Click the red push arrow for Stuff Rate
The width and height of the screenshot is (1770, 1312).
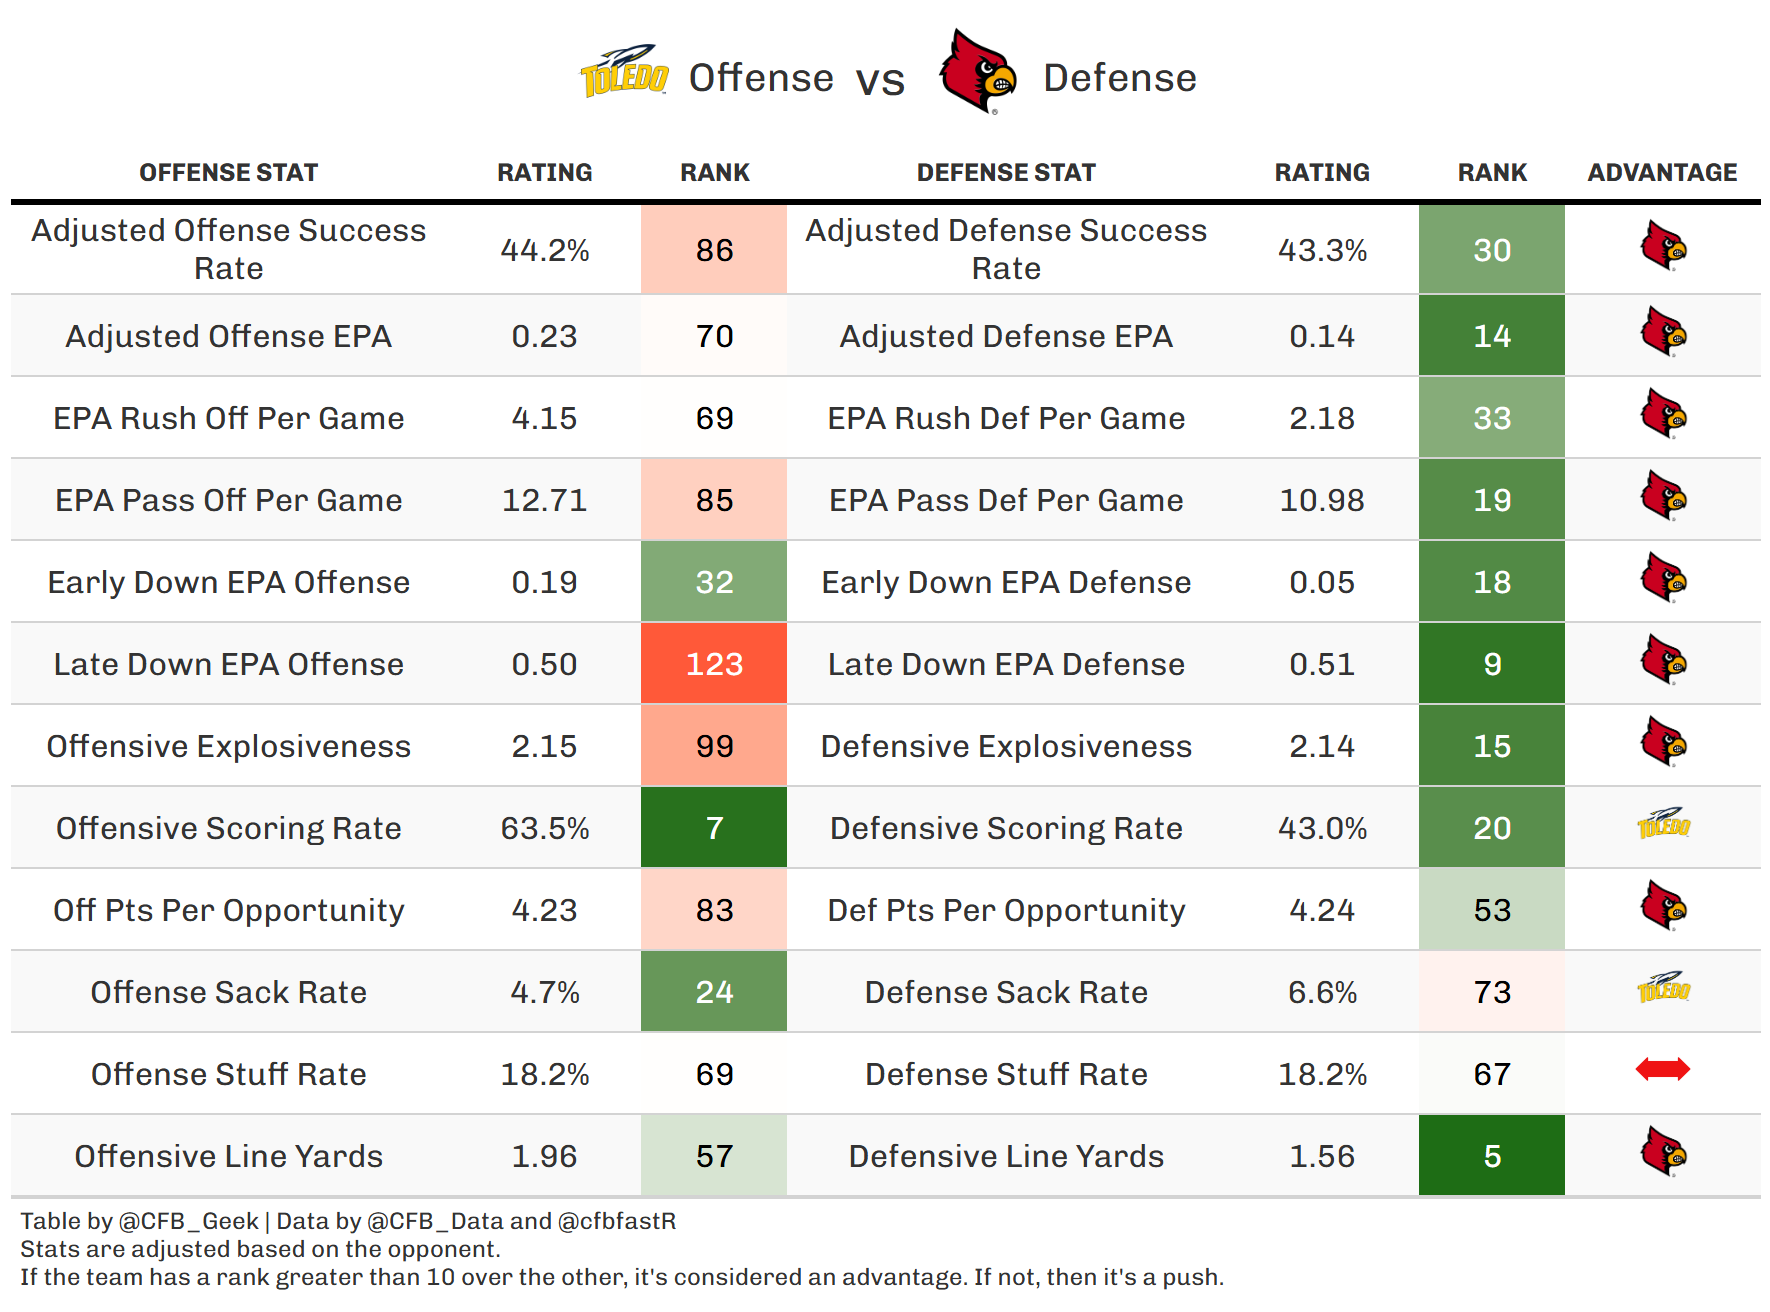tap(1663, 1070)
